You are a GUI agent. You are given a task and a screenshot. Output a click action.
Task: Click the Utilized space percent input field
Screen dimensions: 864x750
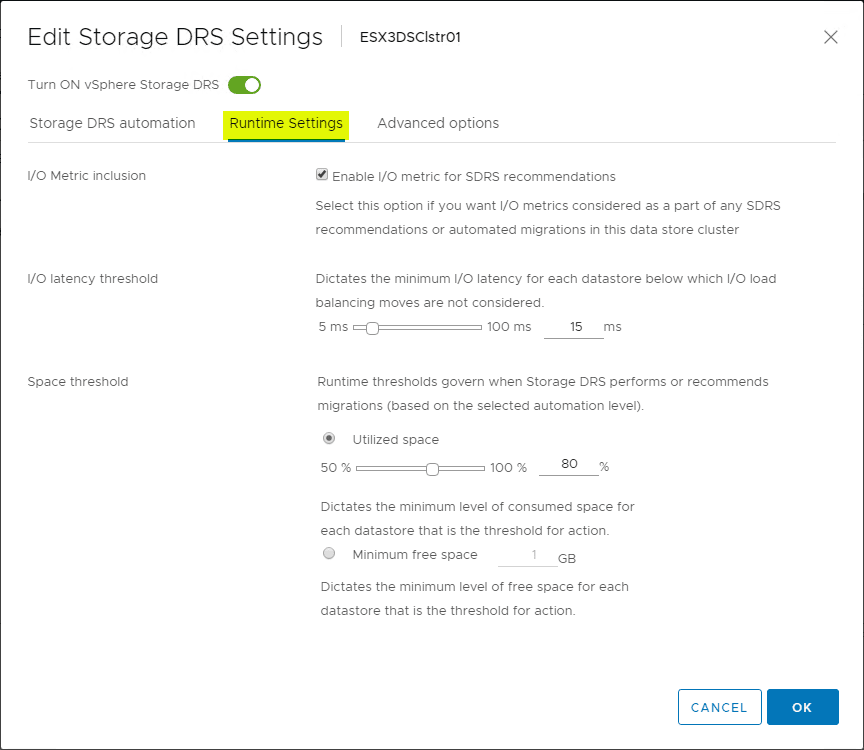click(x=568, y=465)
